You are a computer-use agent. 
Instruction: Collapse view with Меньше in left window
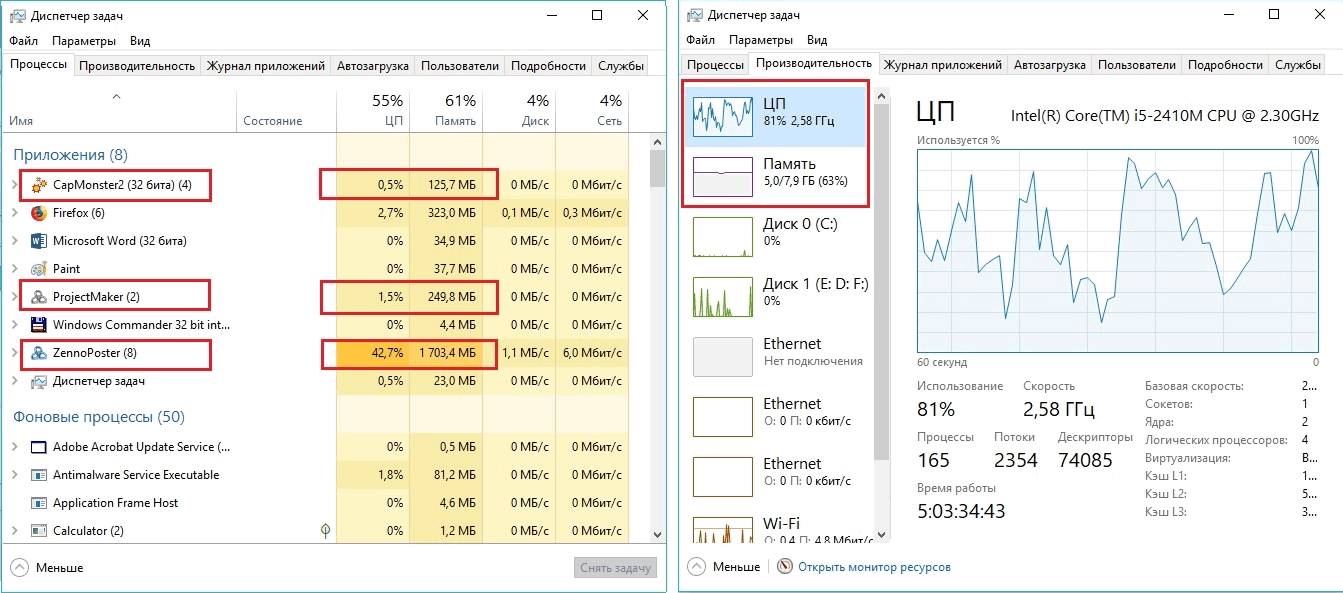[x=47, y=567]
